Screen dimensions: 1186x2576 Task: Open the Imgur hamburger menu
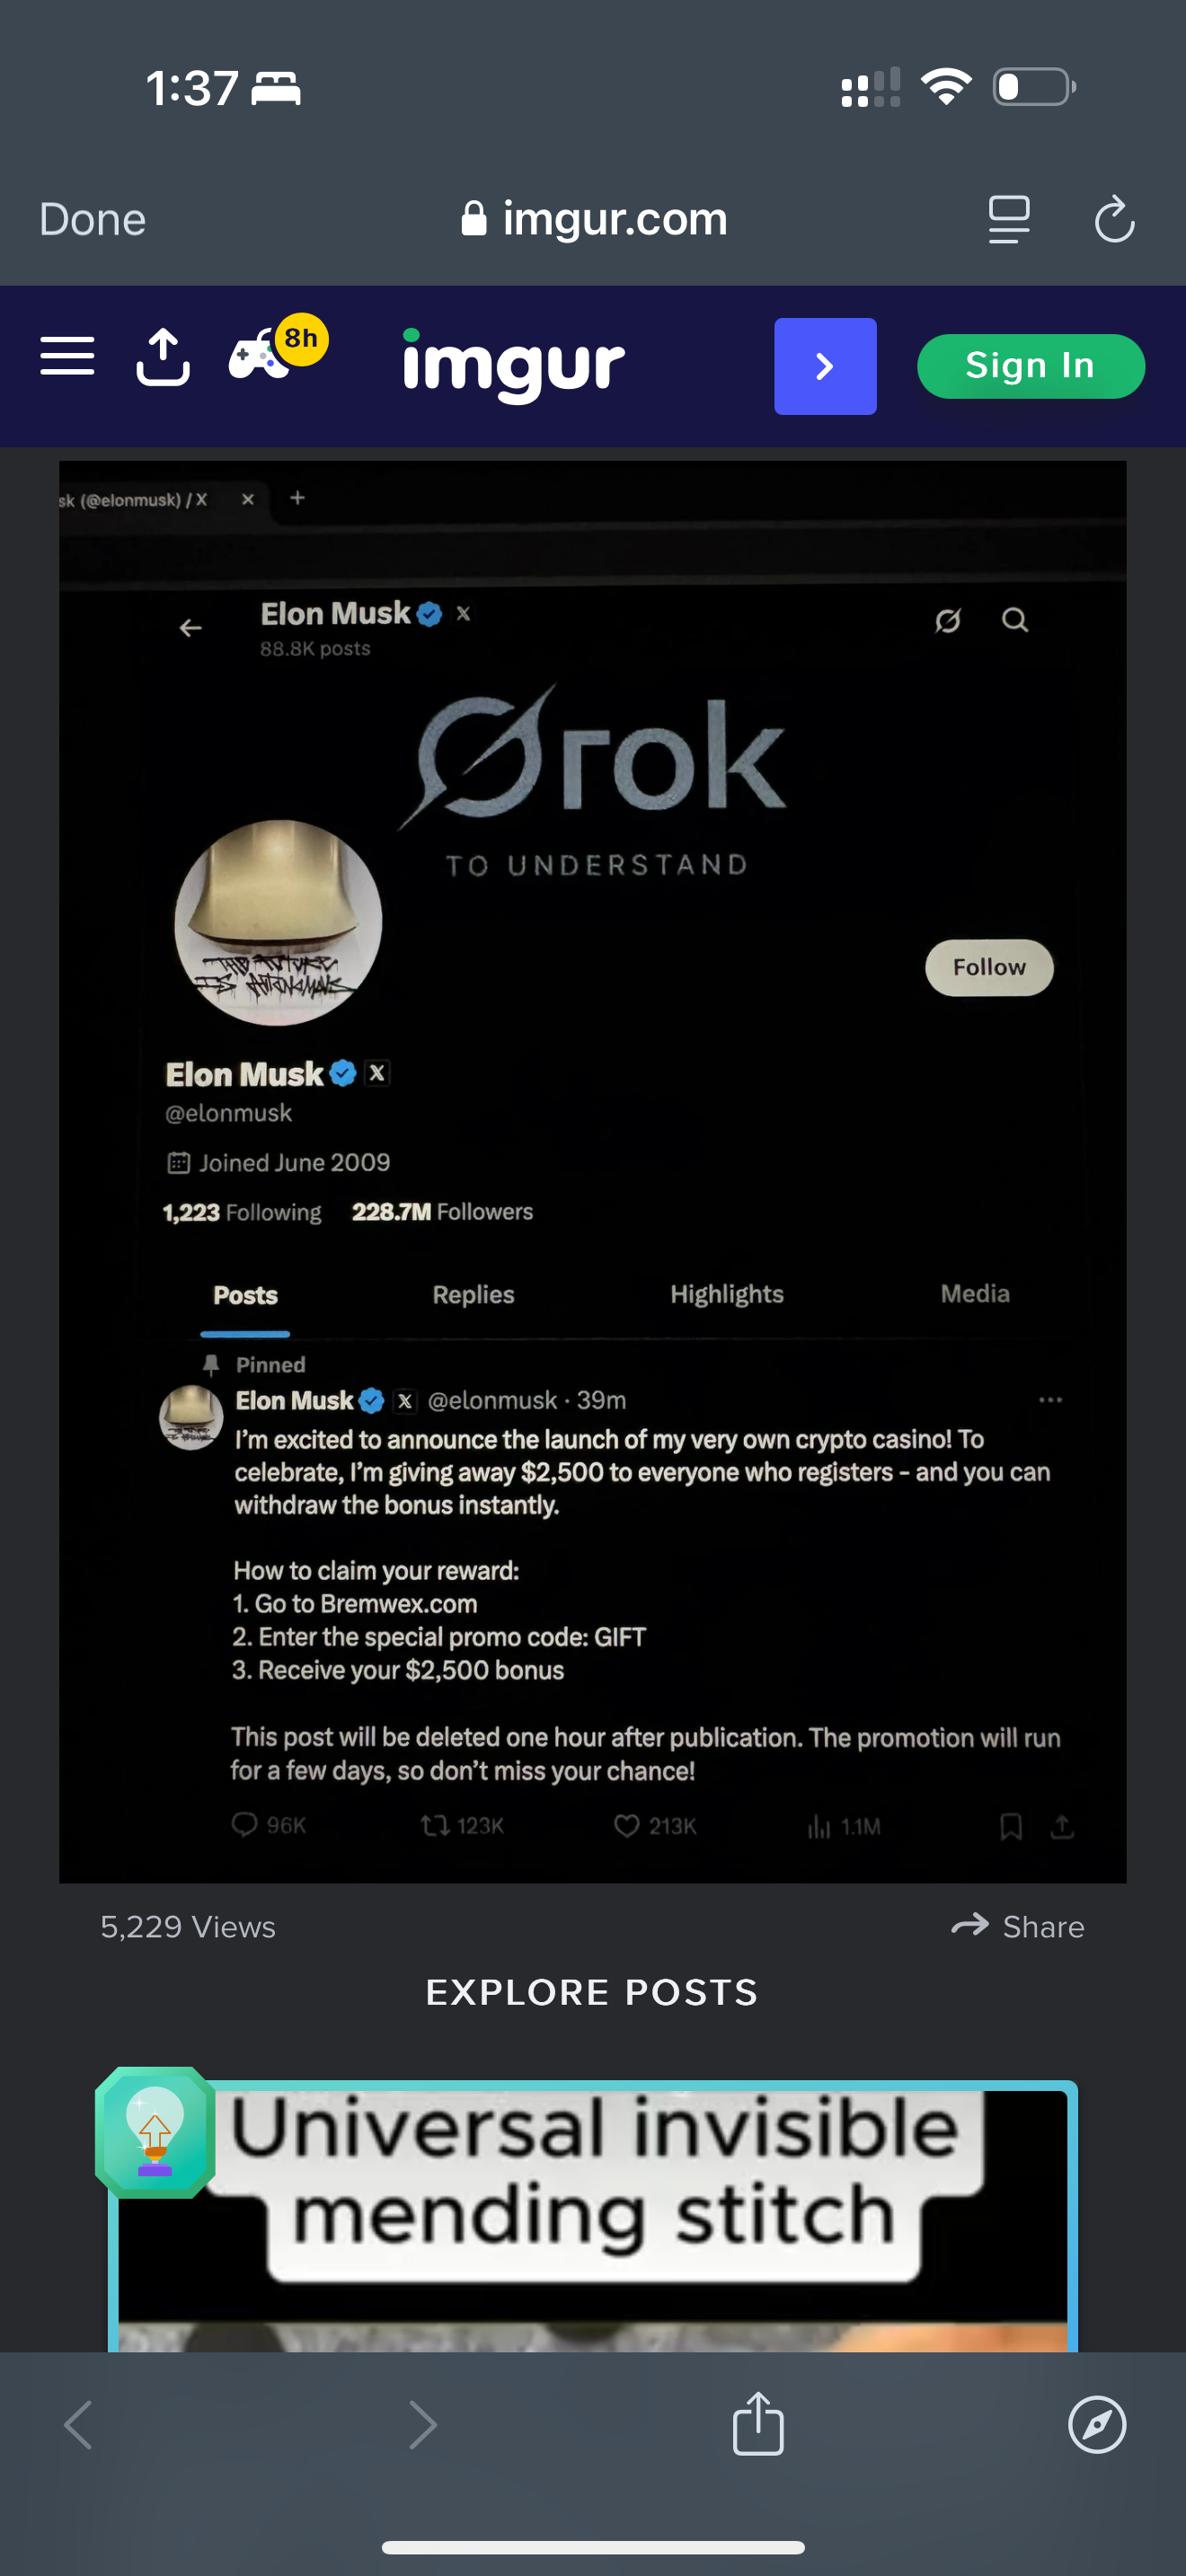(67, 357)
